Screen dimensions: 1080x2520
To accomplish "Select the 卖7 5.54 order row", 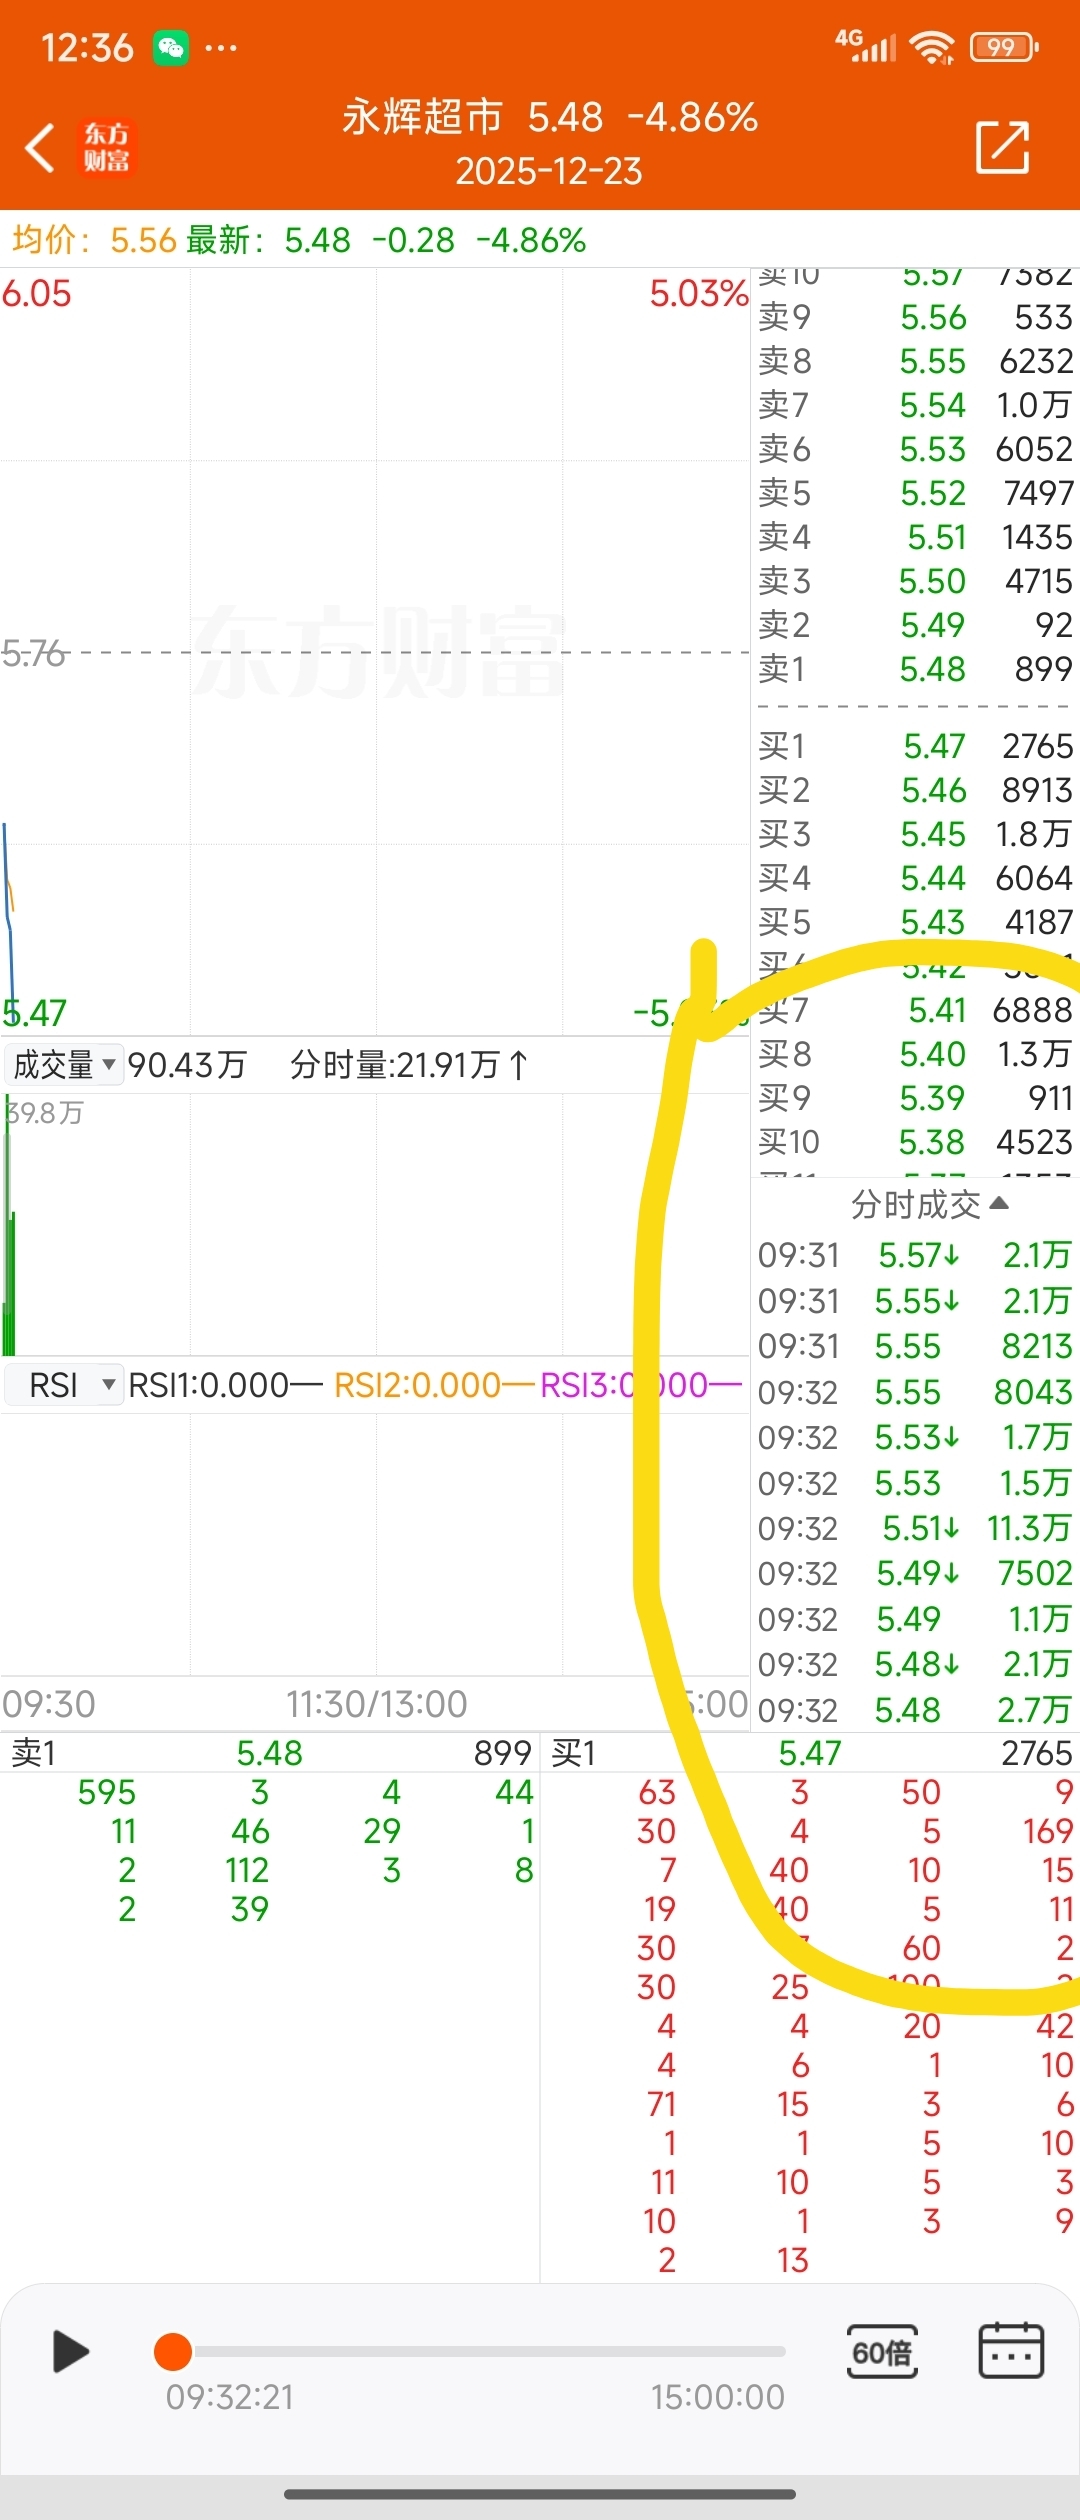I will [x=915, y=404].
